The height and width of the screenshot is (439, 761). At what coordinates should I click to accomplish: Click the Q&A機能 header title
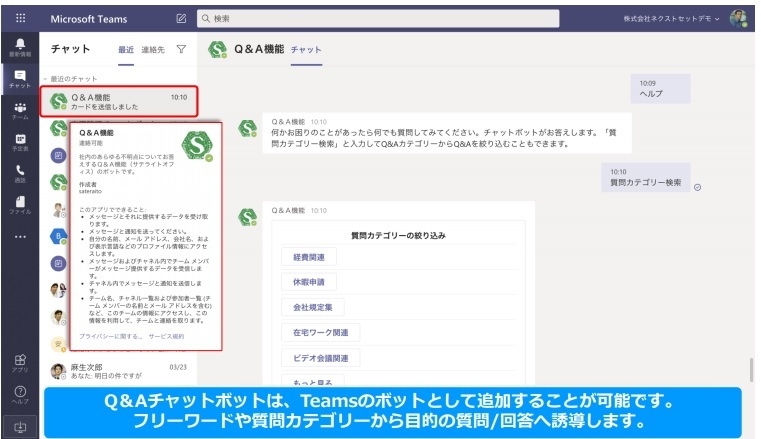pos(259,49)
